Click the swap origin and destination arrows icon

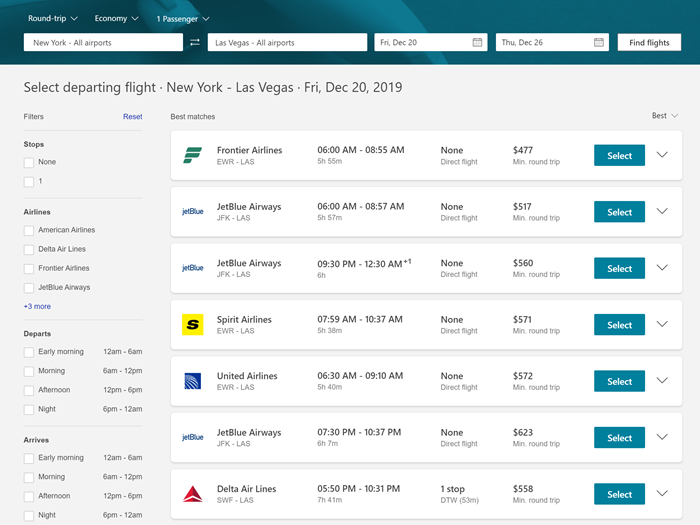(x=195, y=43)
